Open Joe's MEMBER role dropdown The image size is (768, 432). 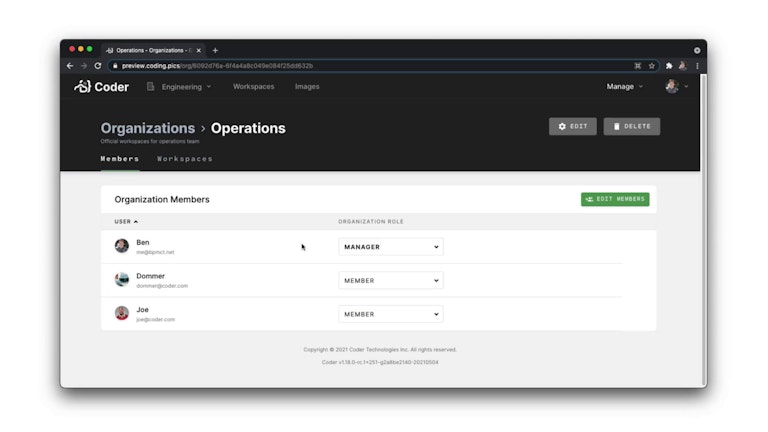tap(391, 314)
